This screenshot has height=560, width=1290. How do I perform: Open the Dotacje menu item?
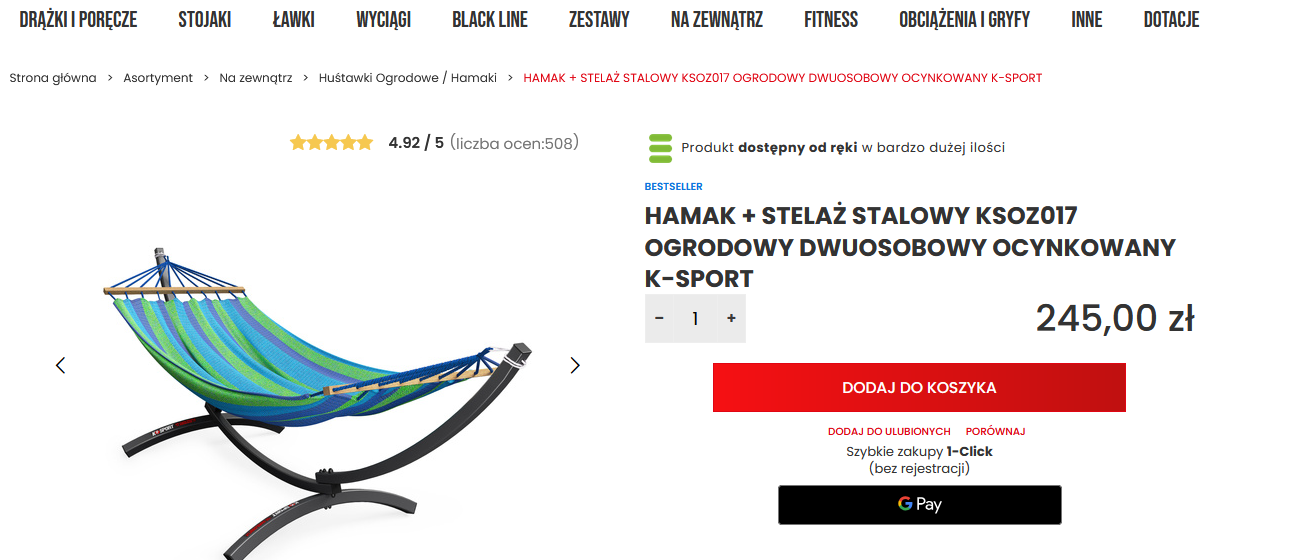[x=1171, y=19]
